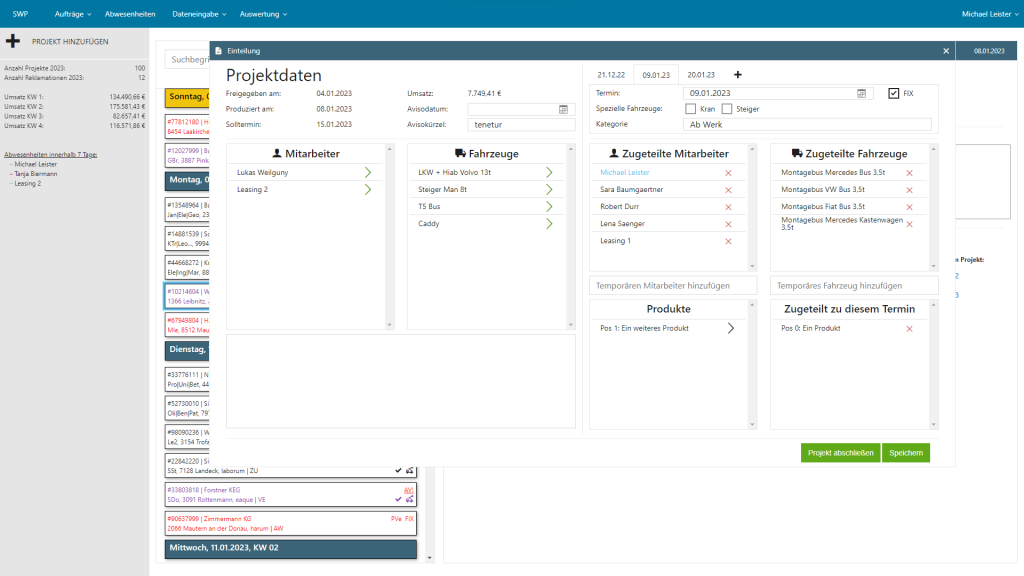The image size is (1024, 576).
Task: Open the Michael Leister user dropdown
Action: click(989, 14)
